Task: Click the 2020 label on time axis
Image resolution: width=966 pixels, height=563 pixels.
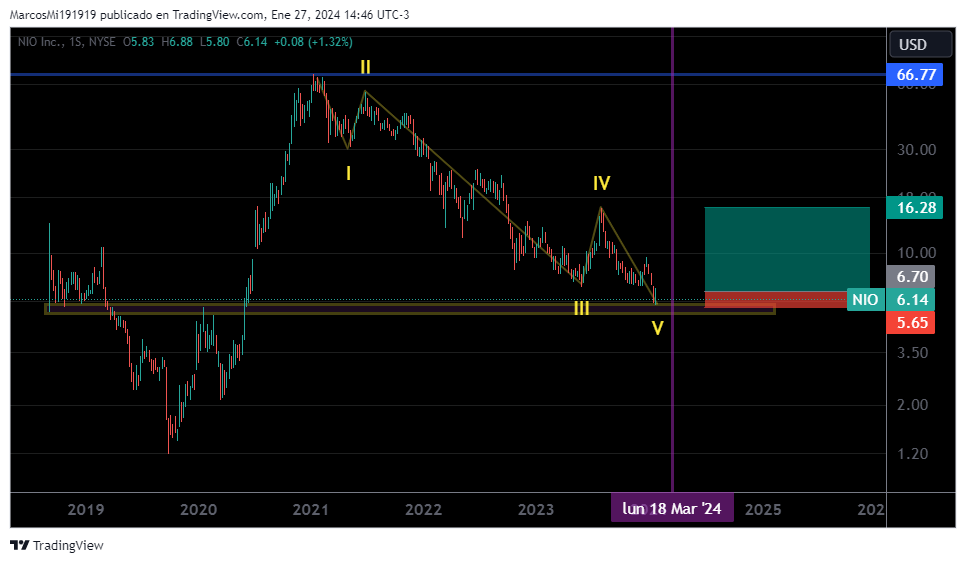Action: pyautogui.click(x=198, y=509)
